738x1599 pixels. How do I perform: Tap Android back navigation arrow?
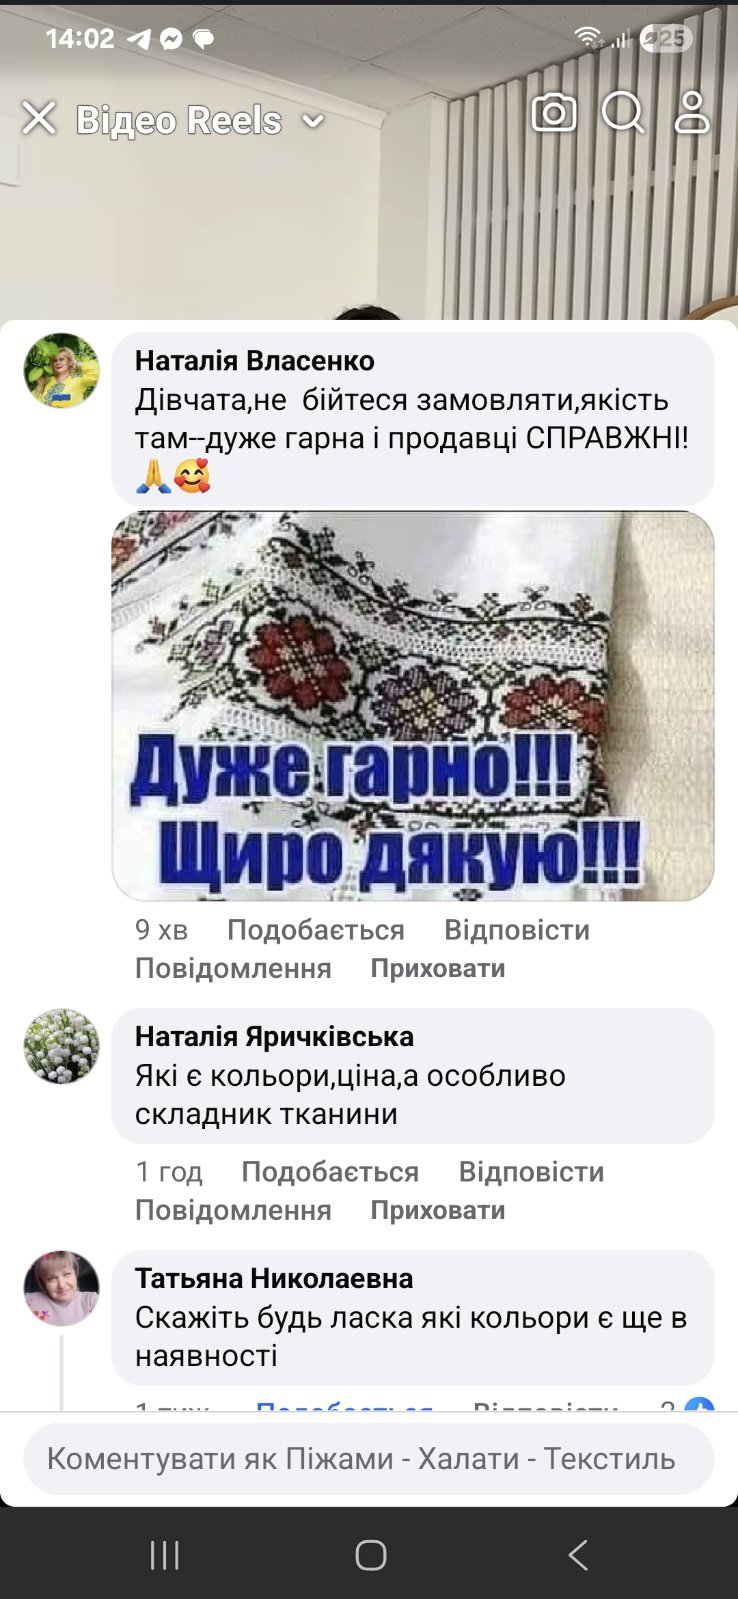[578, 1555]
